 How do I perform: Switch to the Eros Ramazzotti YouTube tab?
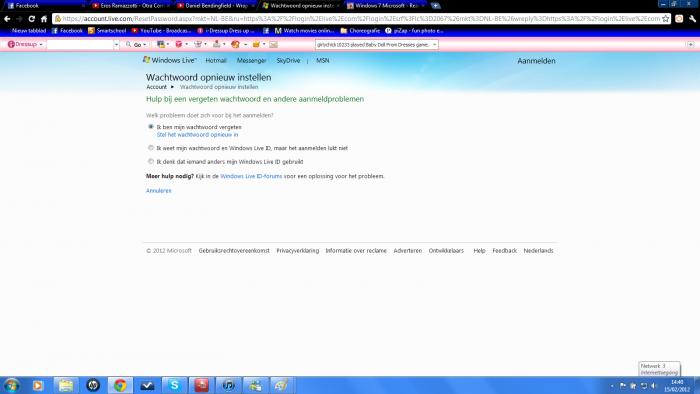130,6
